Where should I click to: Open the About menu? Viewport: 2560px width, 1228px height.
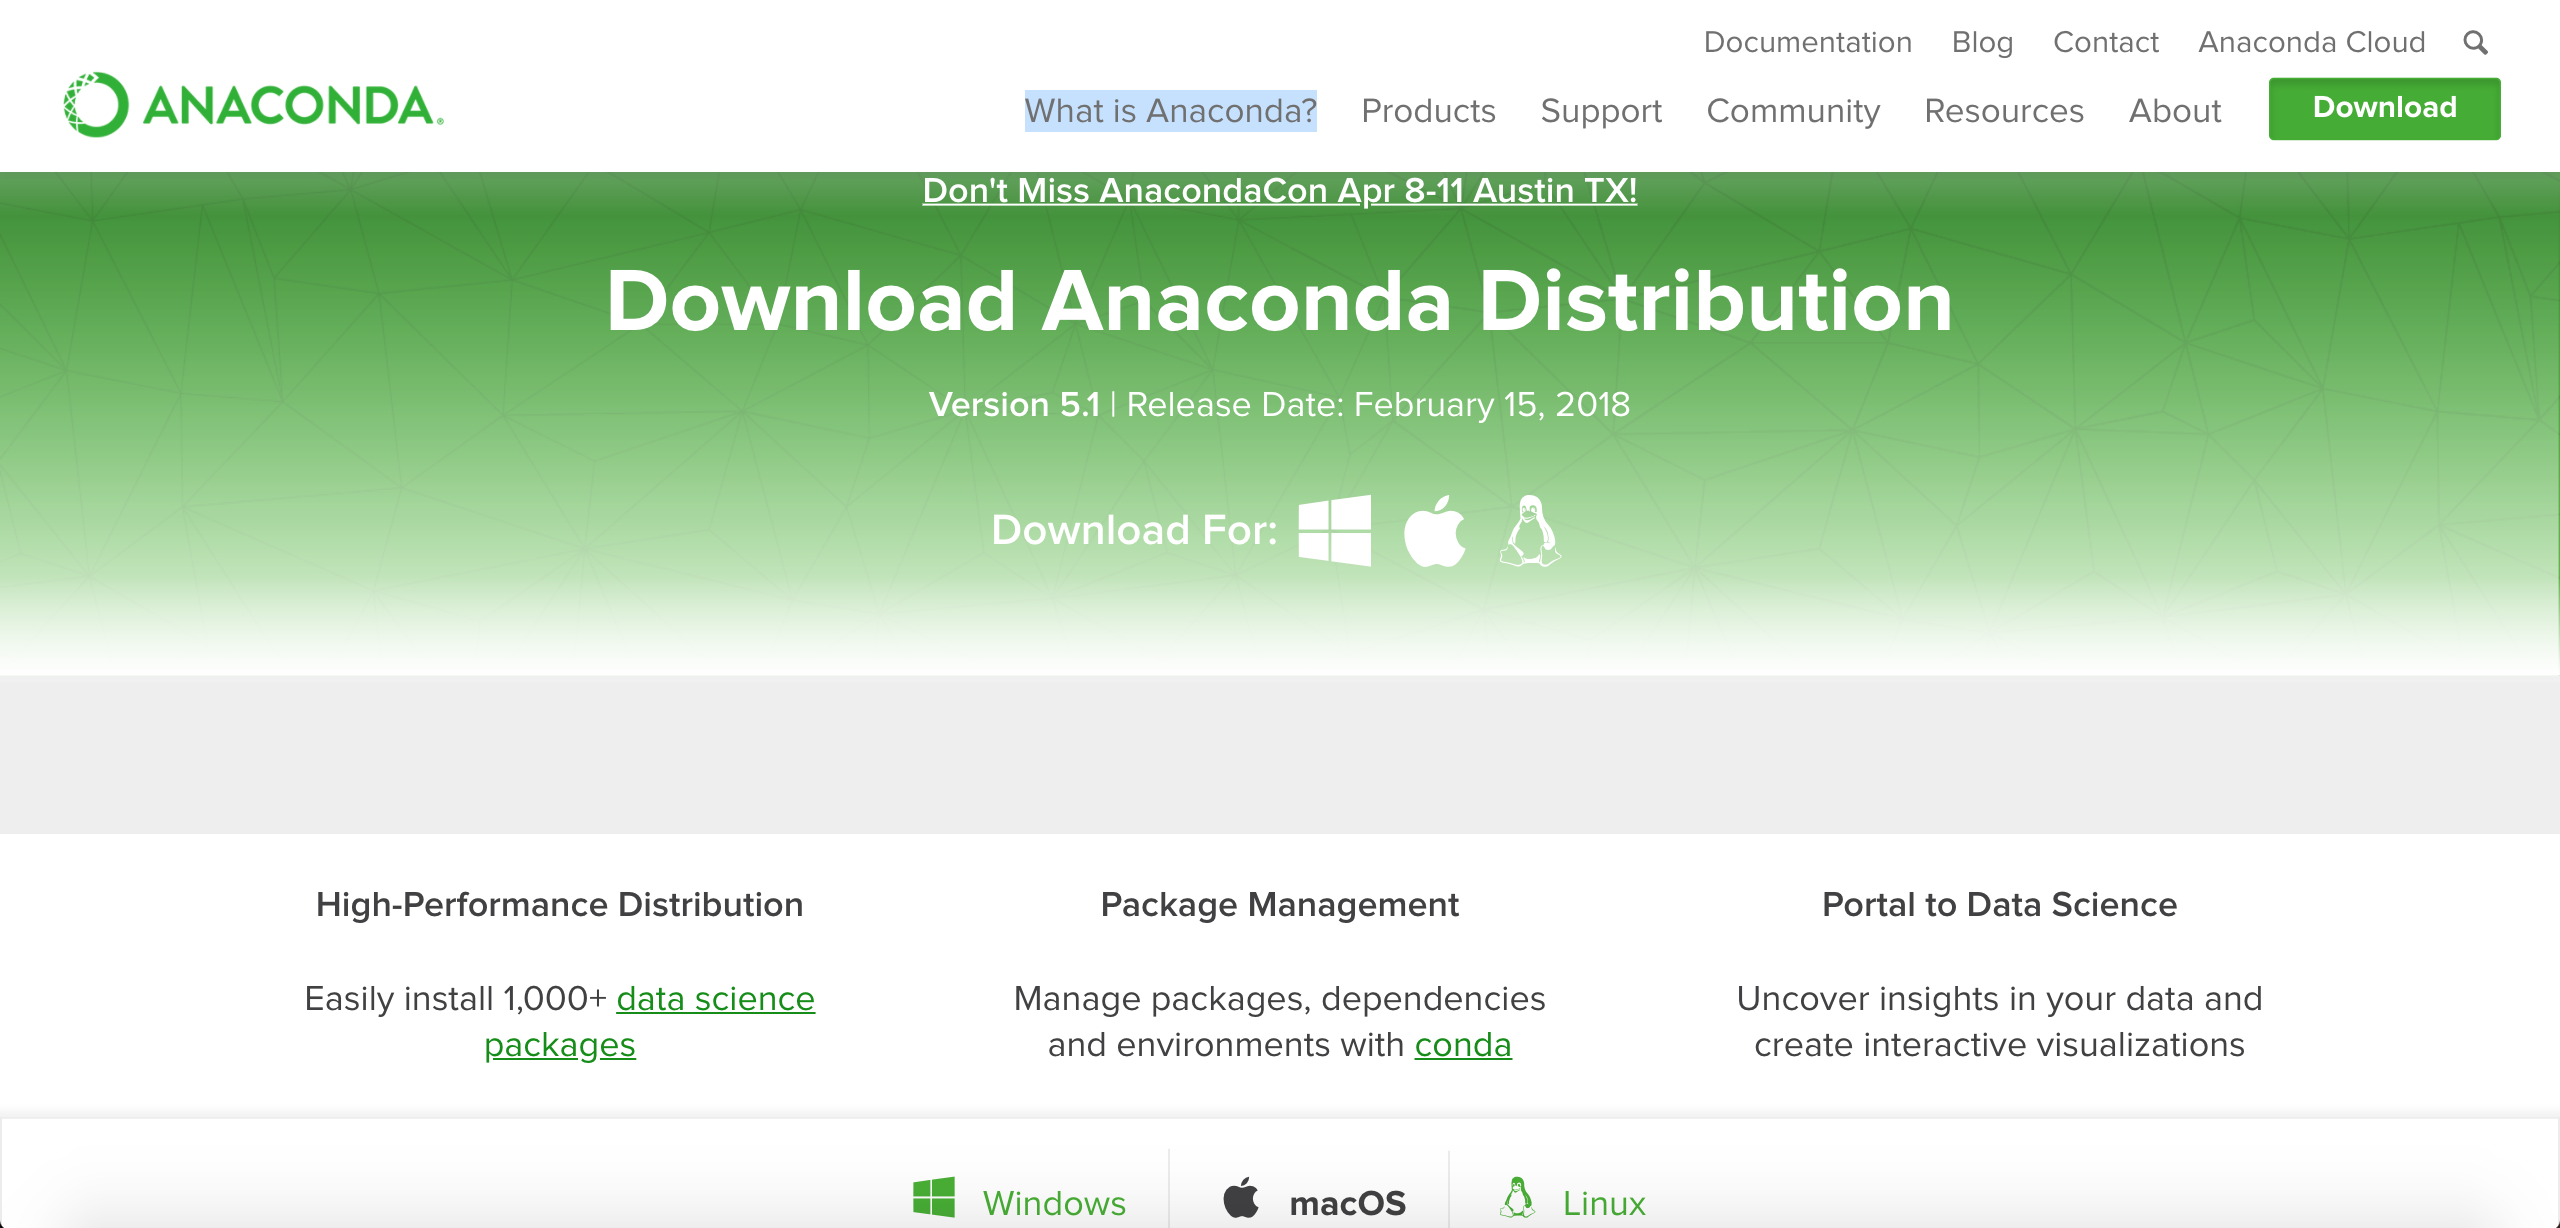(x=2175, y=110)
